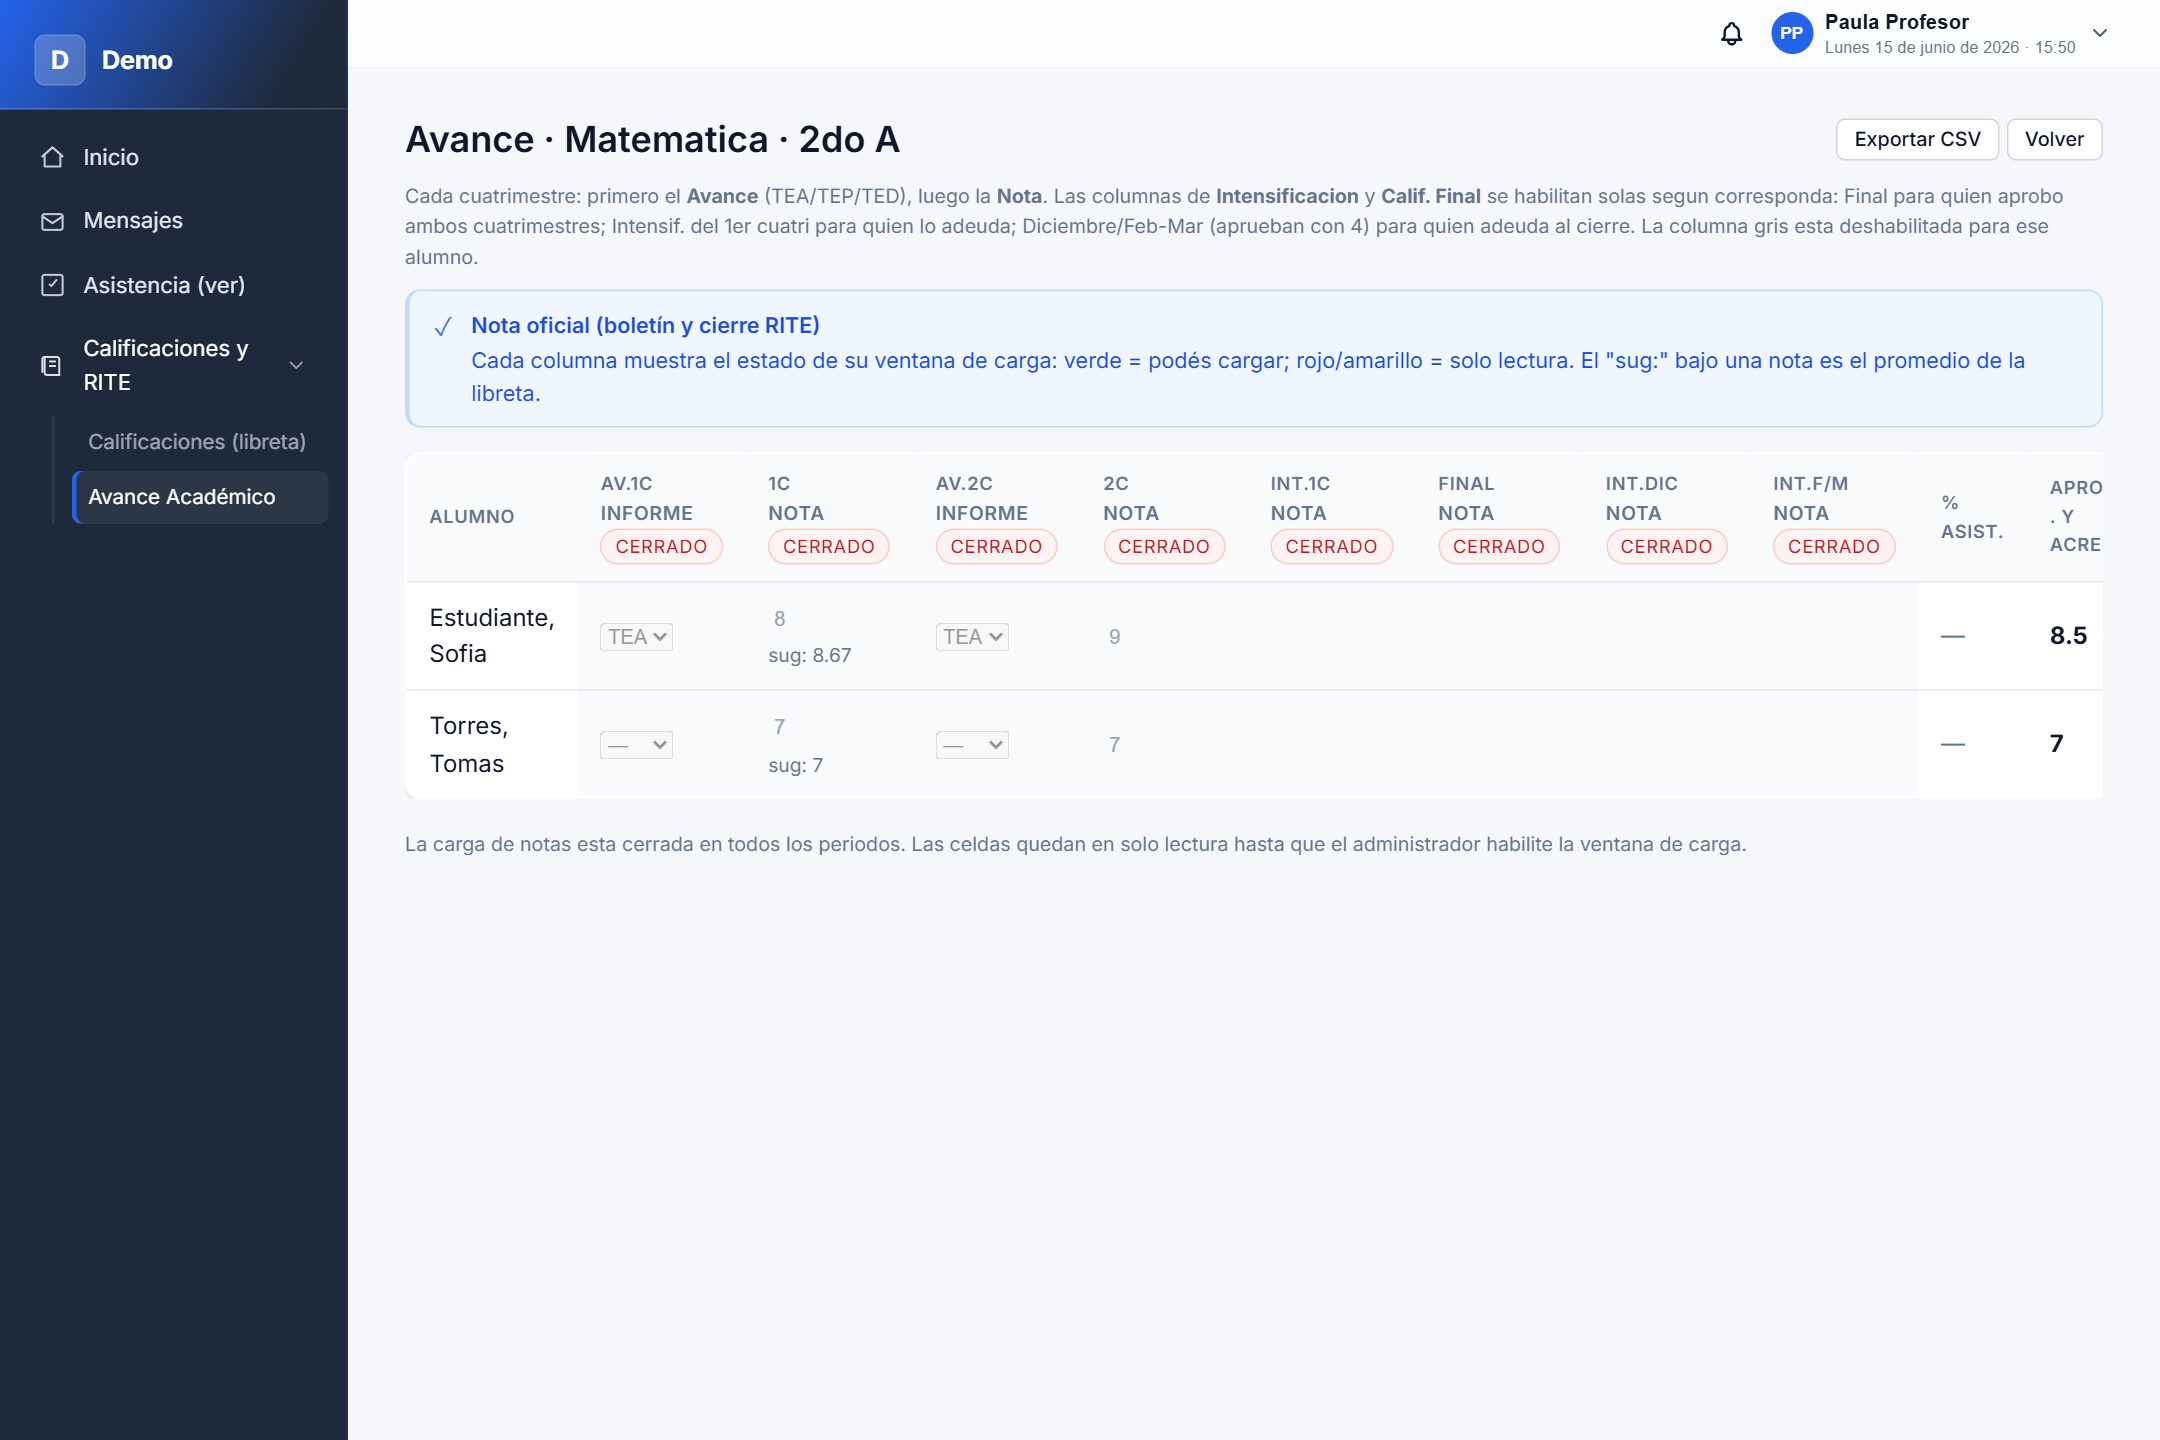The height and width of the screenshot is (1440, 2160).
Task: Click the PP user avatar
Action: tap(1791, 34)
